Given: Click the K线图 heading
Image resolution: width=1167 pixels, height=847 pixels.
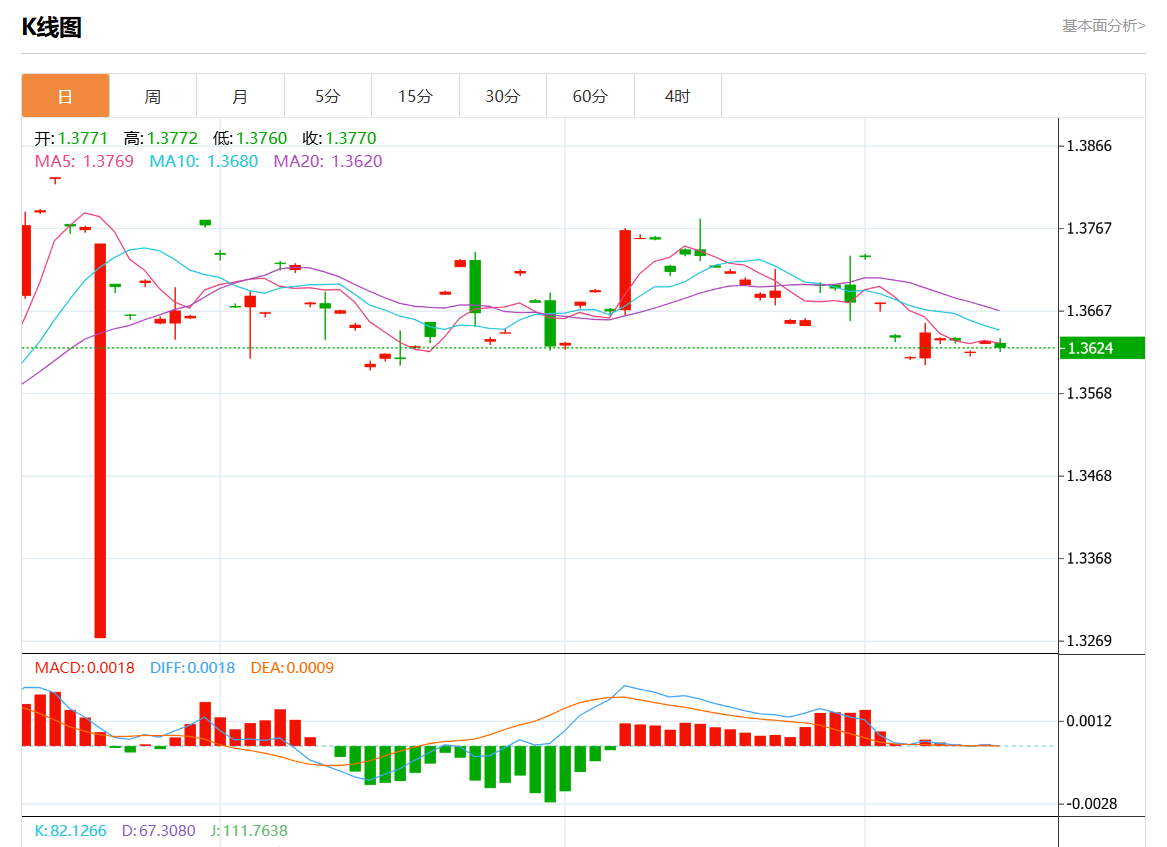Looking at the screenshot, I should tap(52, 28).
